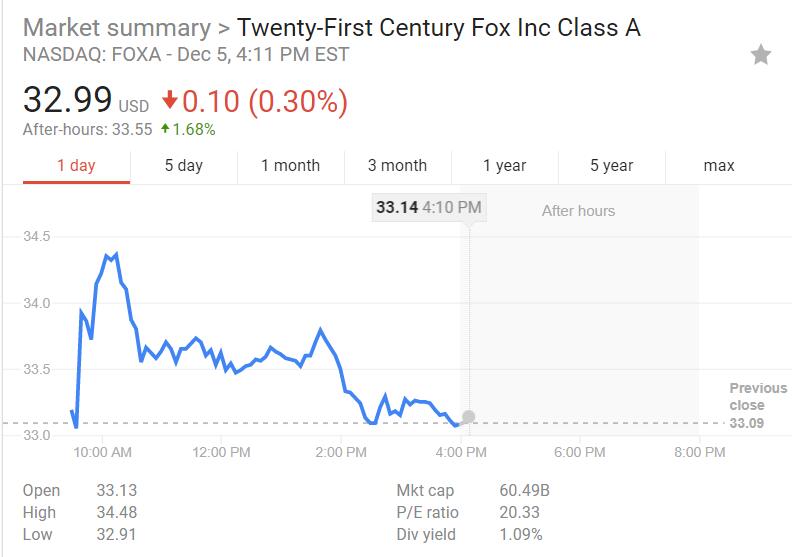
Task: Switch to the 5 day tab
Action: click(183, 165)
